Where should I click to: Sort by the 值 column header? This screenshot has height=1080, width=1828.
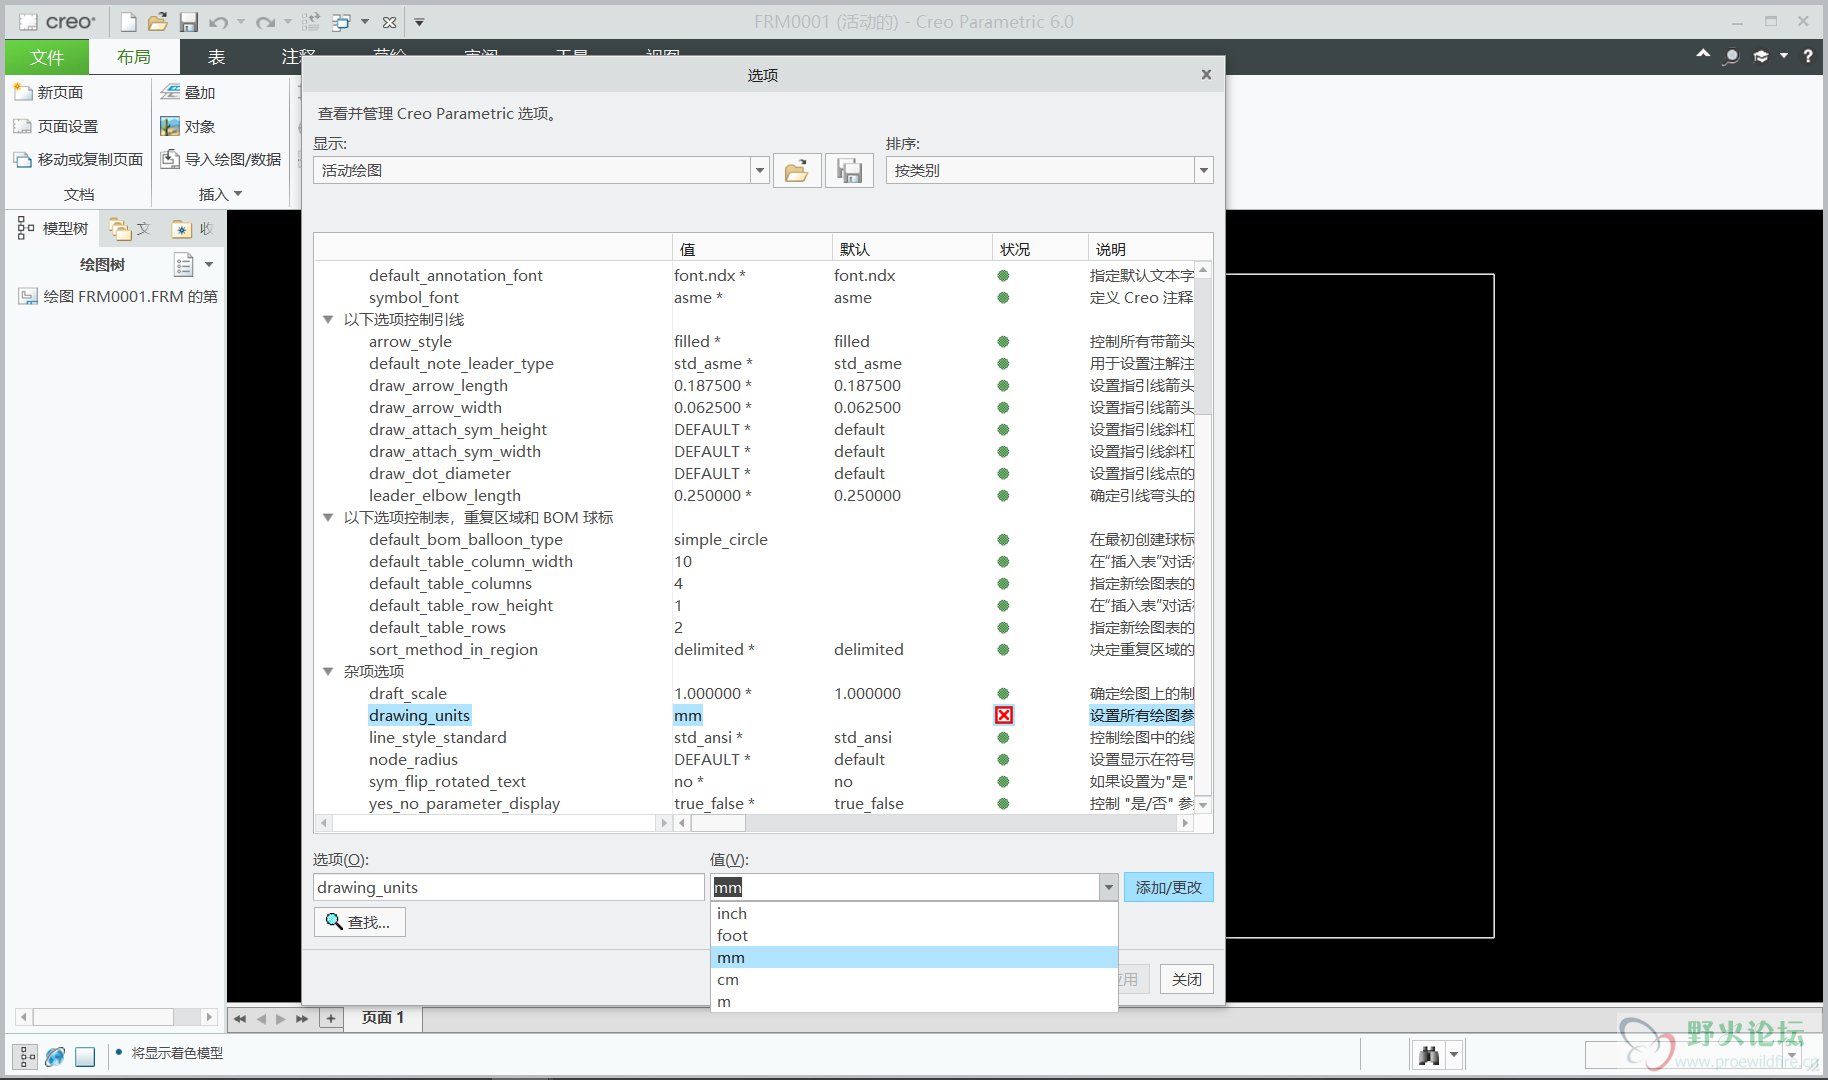point(752,249)
